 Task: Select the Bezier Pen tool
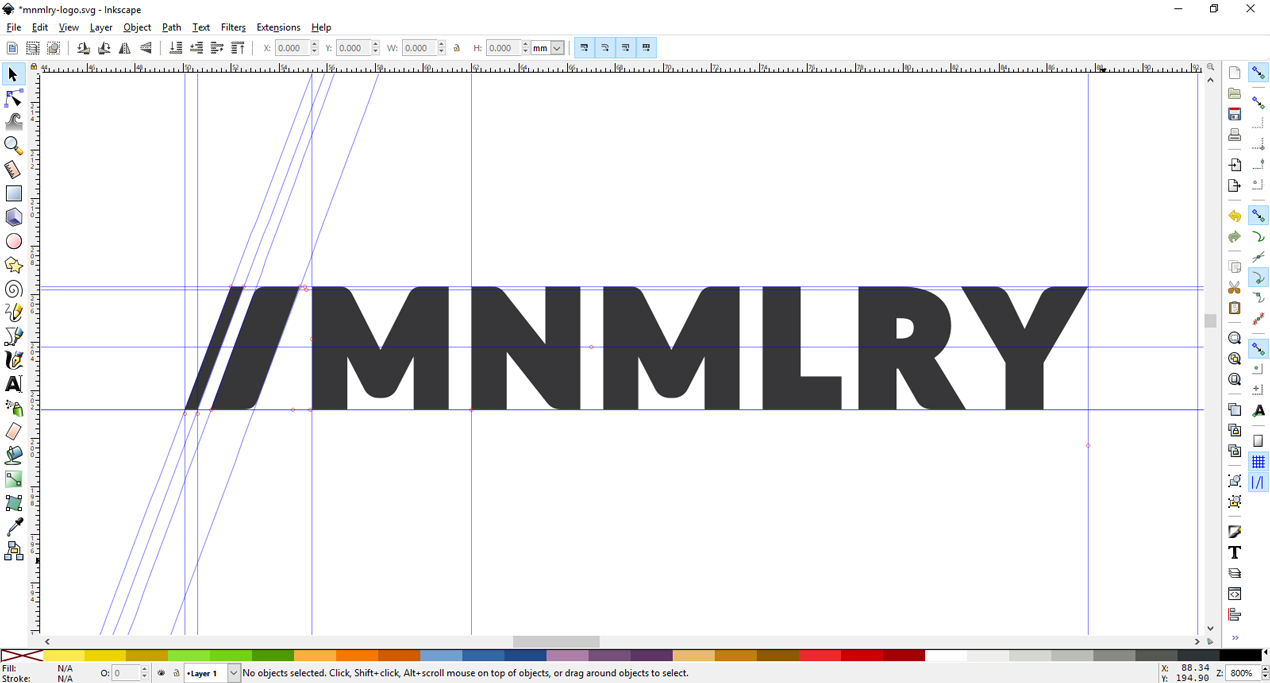[x=13, y=337]
